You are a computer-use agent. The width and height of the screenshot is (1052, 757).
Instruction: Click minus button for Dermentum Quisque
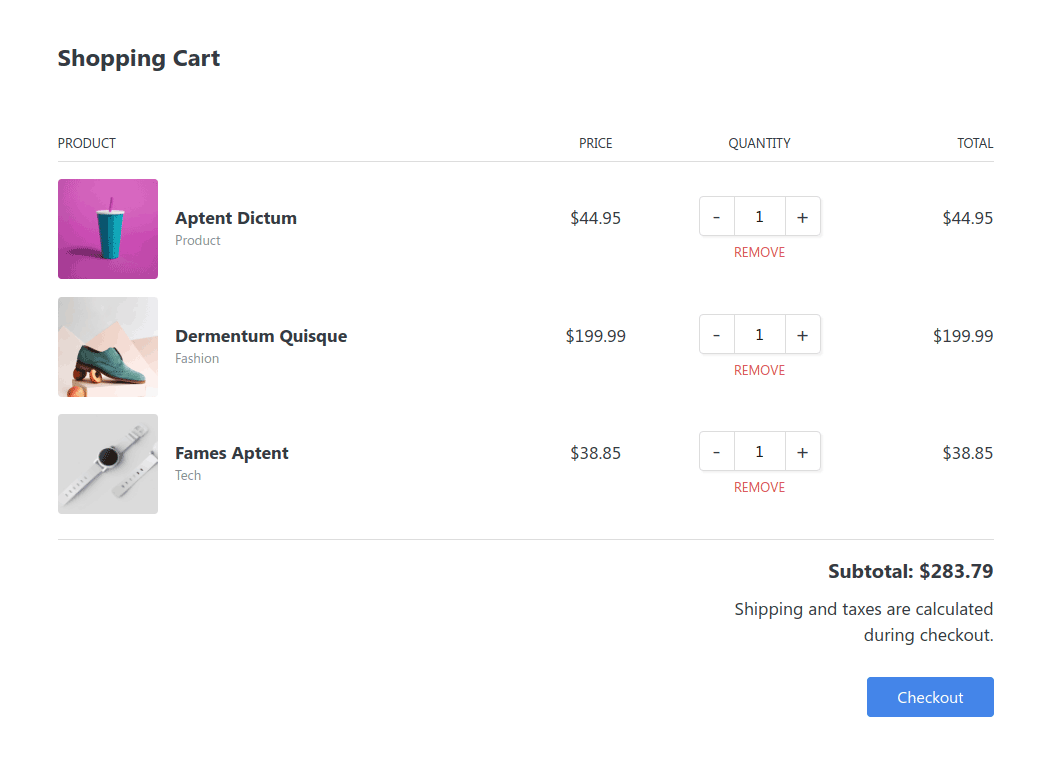point(716,335)
